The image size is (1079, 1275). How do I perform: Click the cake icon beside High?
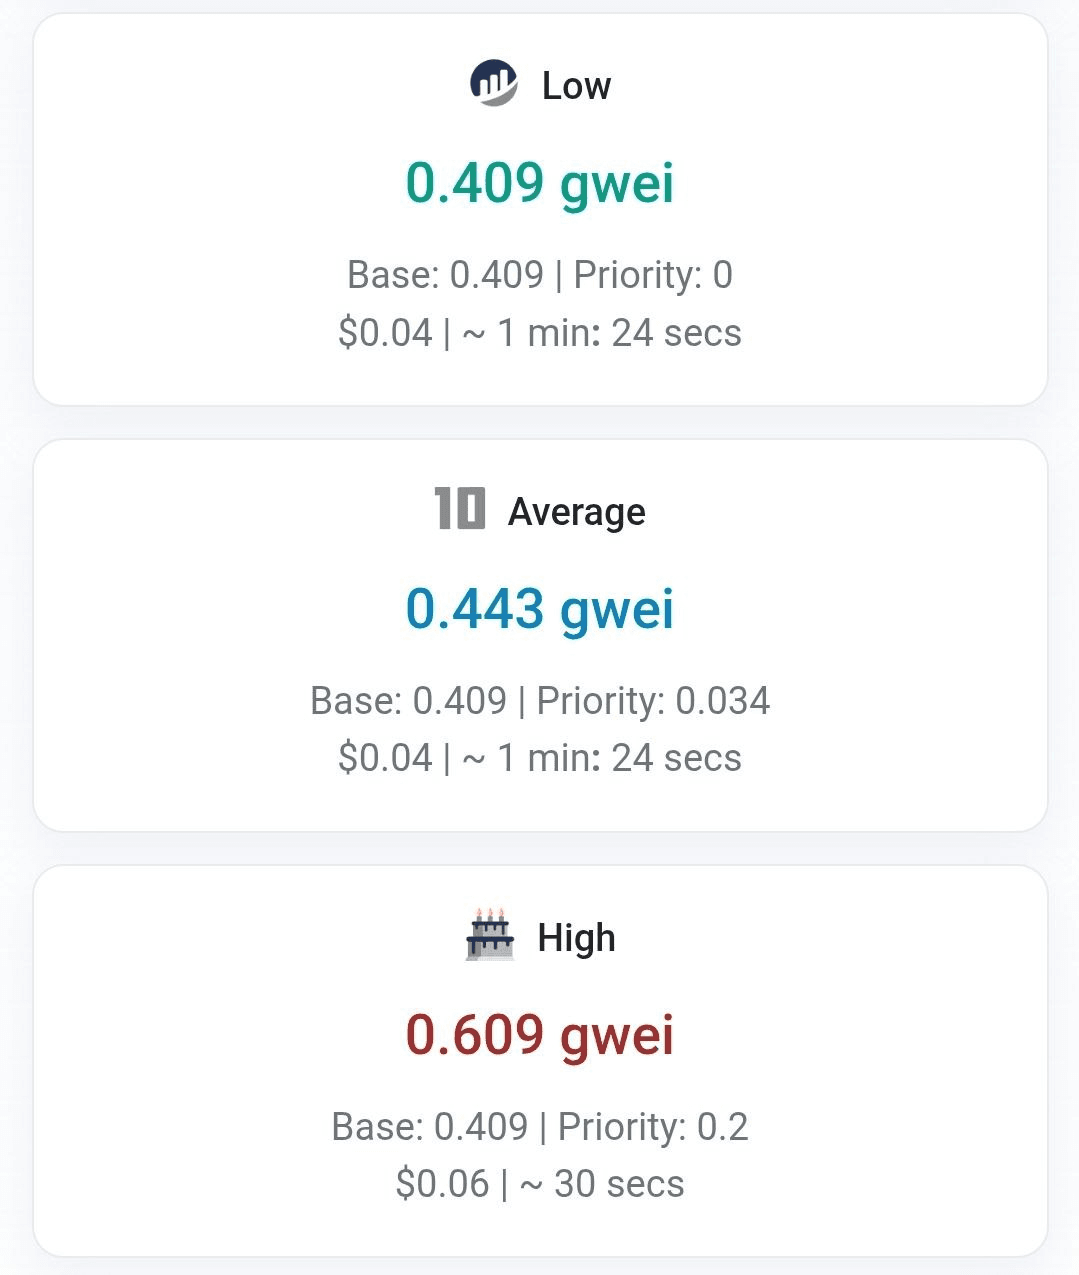pos(490,935)
